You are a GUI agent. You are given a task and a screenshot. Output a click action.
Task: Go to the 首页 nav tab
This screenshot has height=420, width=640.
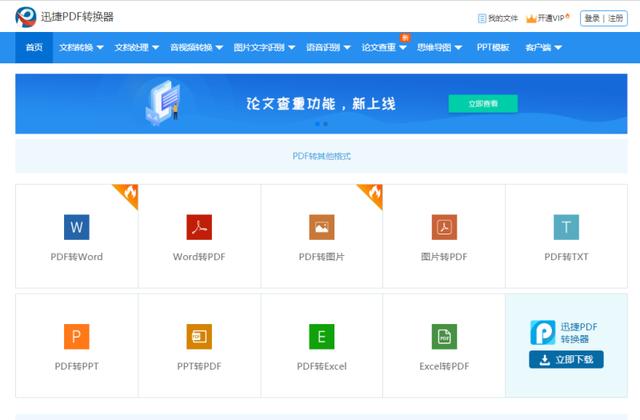point(34,47)
